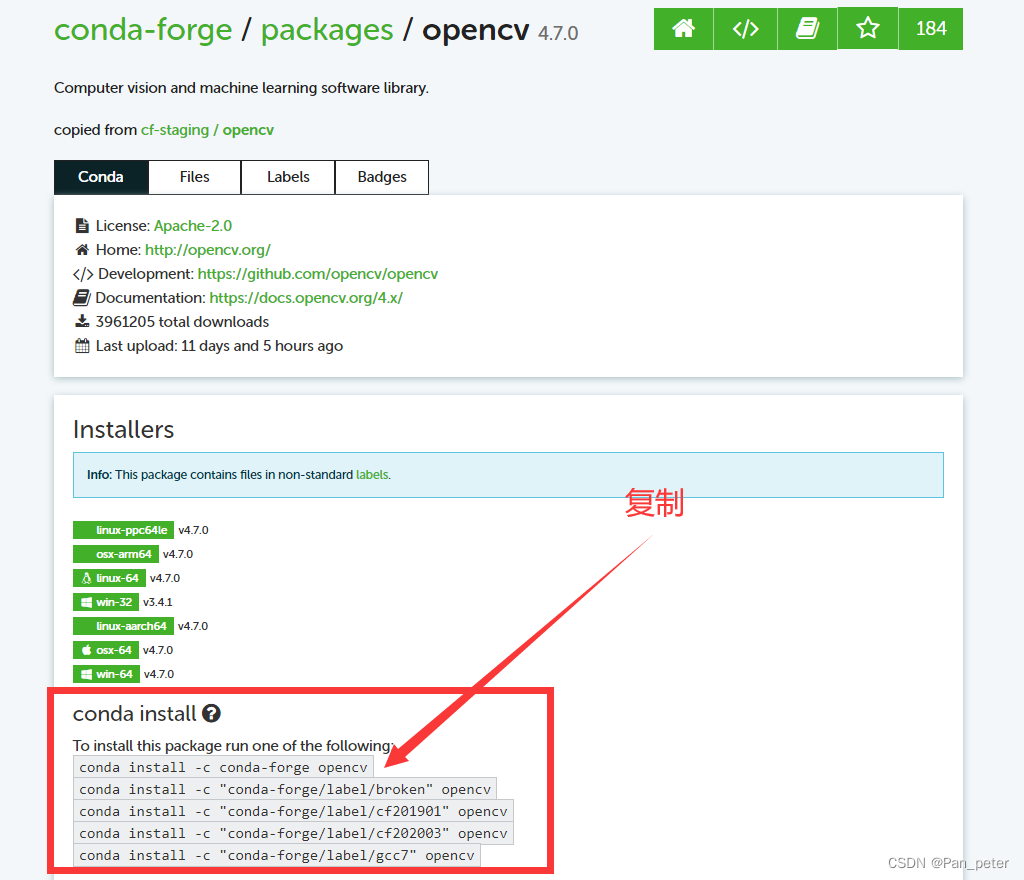Visit the http://opencv.org/ home link
The width and height of the screenshot is (1024, 880).
pos(208,250)
